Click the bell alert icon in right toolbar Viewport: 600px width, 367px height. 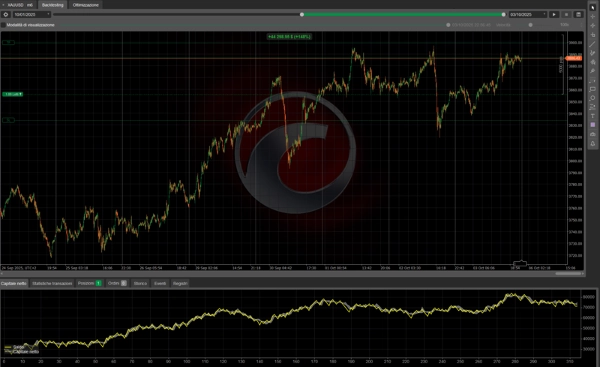pos(592,144)
